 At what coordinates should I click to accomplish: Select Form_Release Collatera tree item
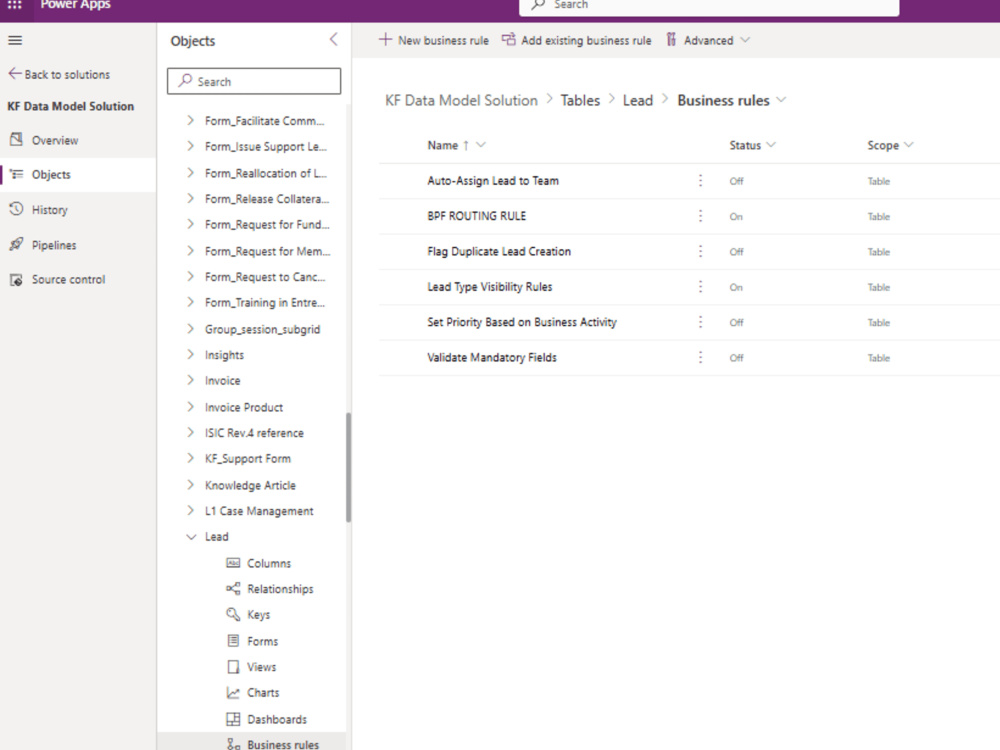coord(267,199)
